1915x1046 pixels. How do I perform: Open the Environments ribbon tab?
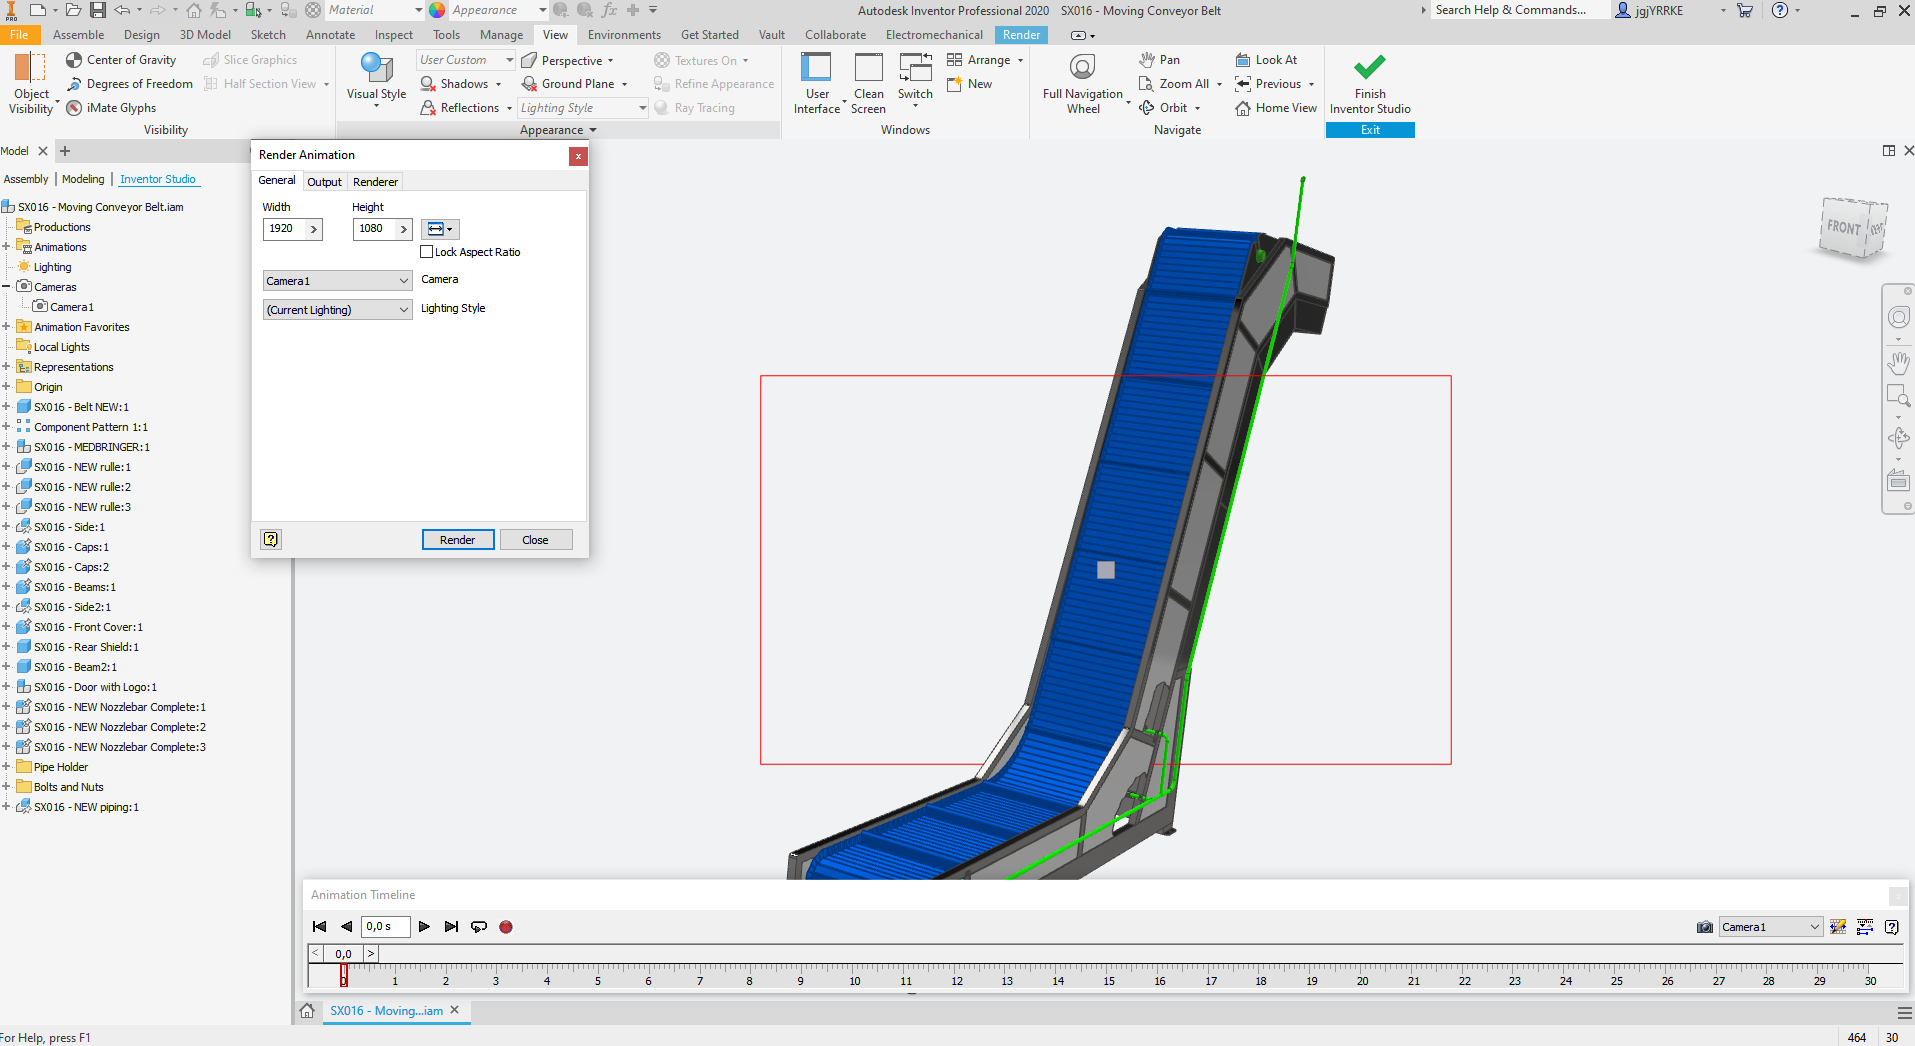tap(624, 35)
